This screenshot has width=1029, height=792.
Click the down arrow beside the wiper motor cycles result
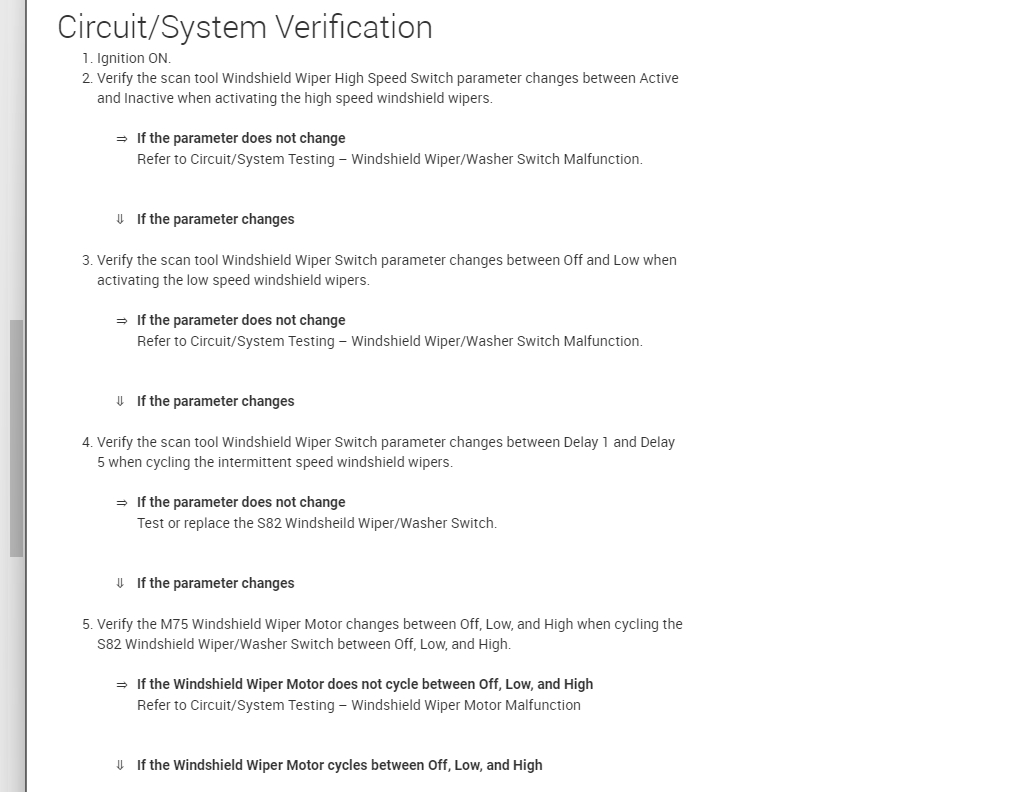pyautogui.click(x=120, y=765)
